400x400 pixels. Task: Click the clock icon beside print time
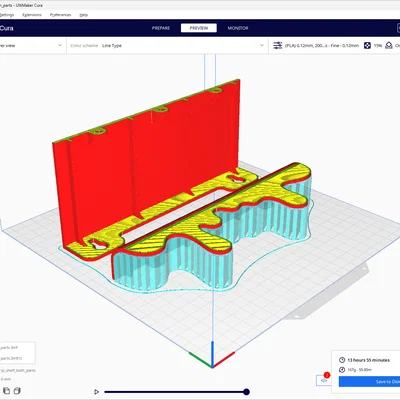click(342, 360)
